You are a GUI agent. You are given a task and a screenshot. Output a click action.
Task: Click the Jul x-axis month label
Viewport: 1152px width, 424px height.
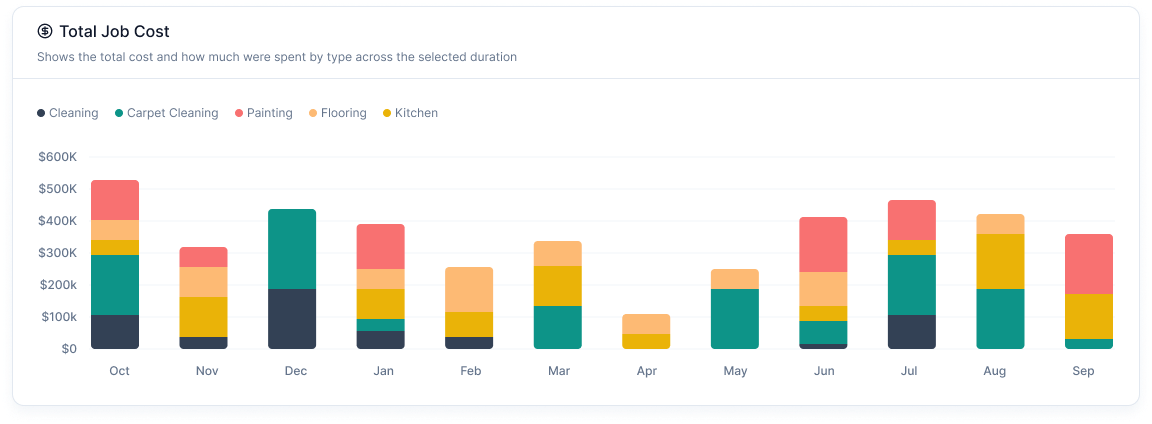tap(911, 371)
